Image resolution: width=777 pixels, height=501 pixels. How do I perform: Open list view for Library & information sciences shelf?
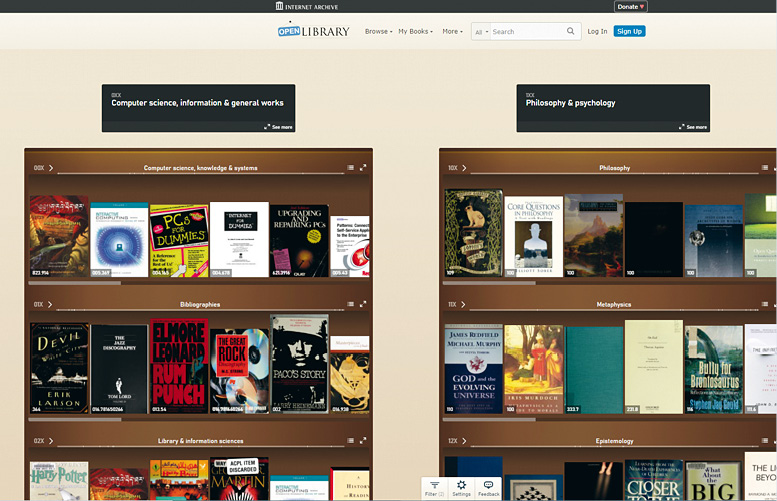point(350,440)
